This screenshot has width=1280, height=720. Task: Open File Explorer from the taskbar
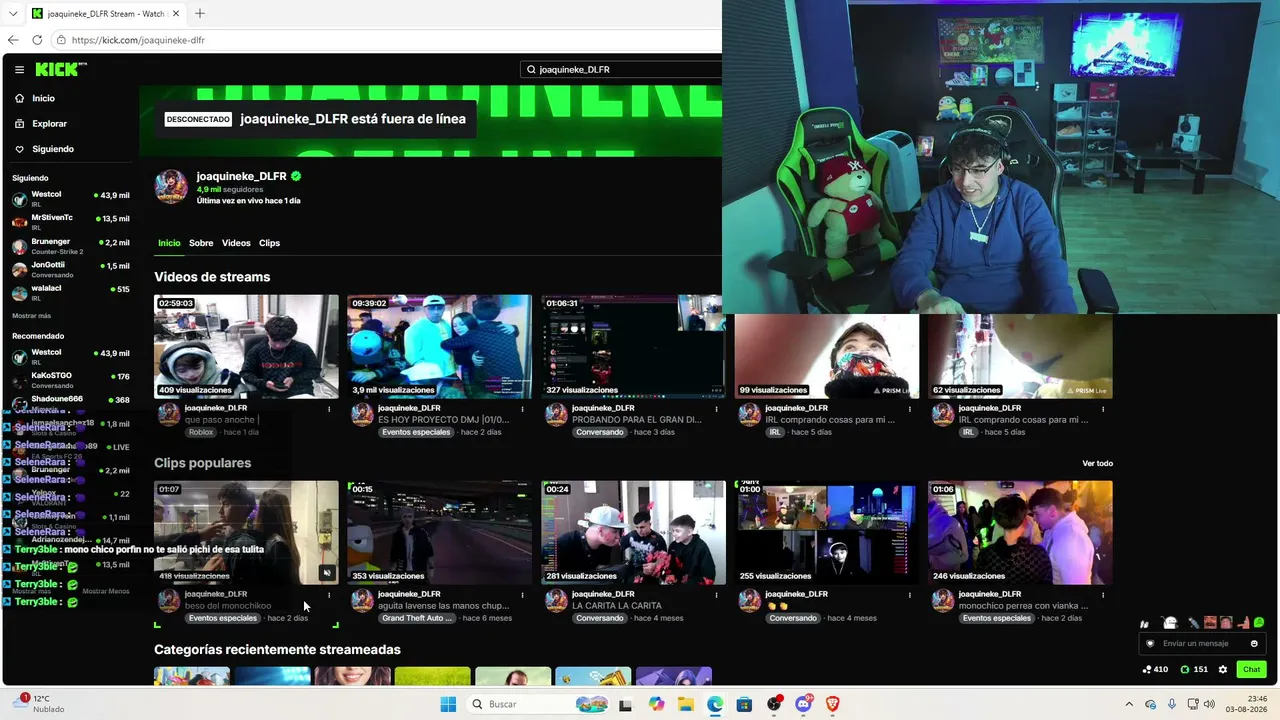click(686, 704)
